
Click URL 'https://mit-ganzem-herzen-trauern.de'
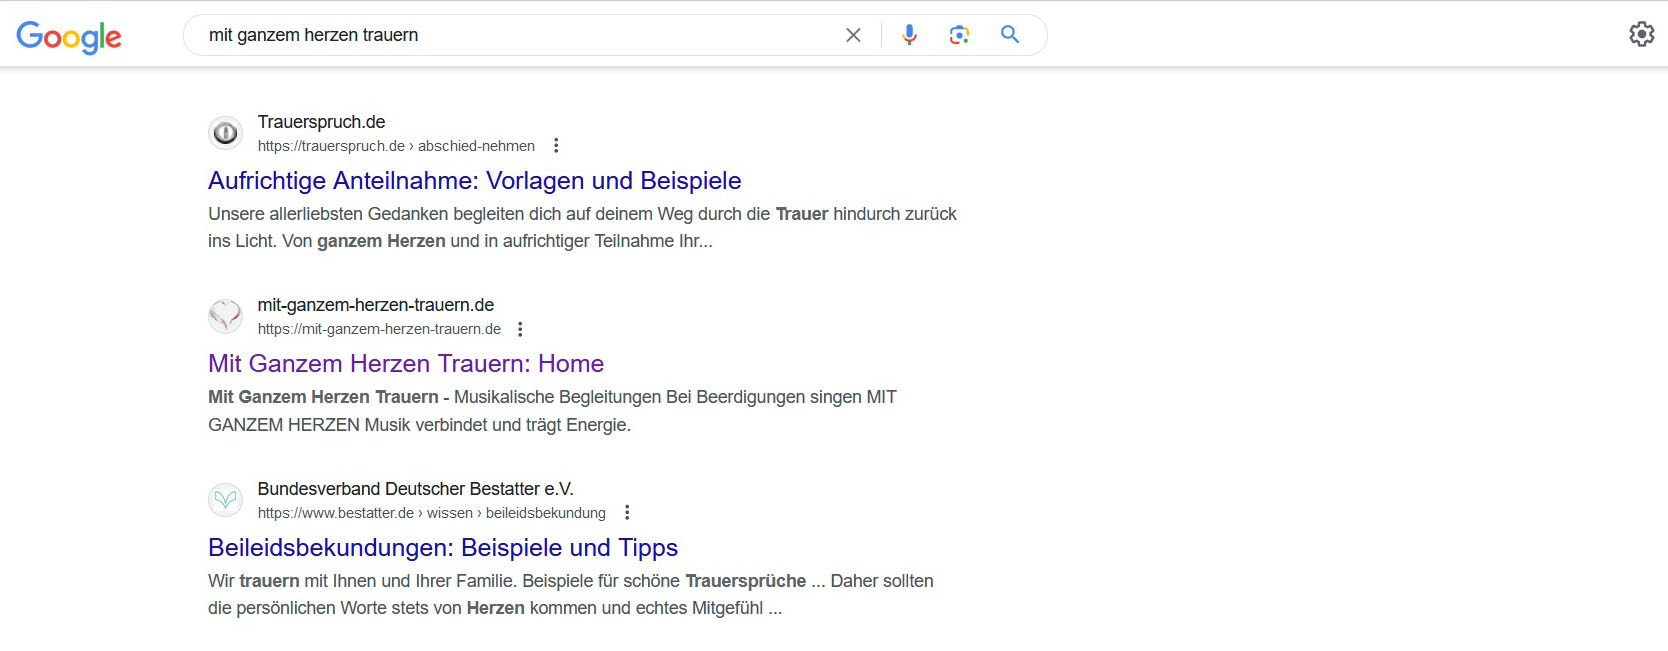379,329
